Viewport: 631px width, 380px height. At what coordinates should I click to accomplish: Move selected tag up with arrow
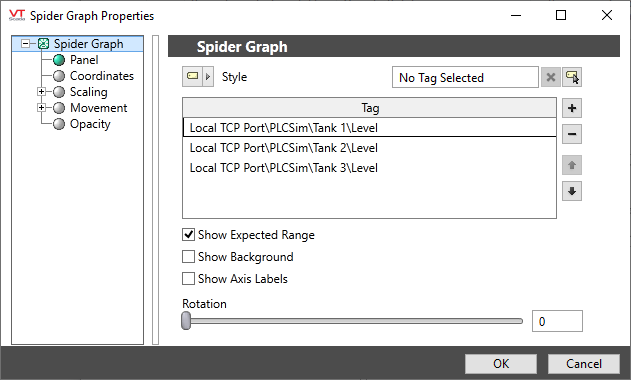572,165
